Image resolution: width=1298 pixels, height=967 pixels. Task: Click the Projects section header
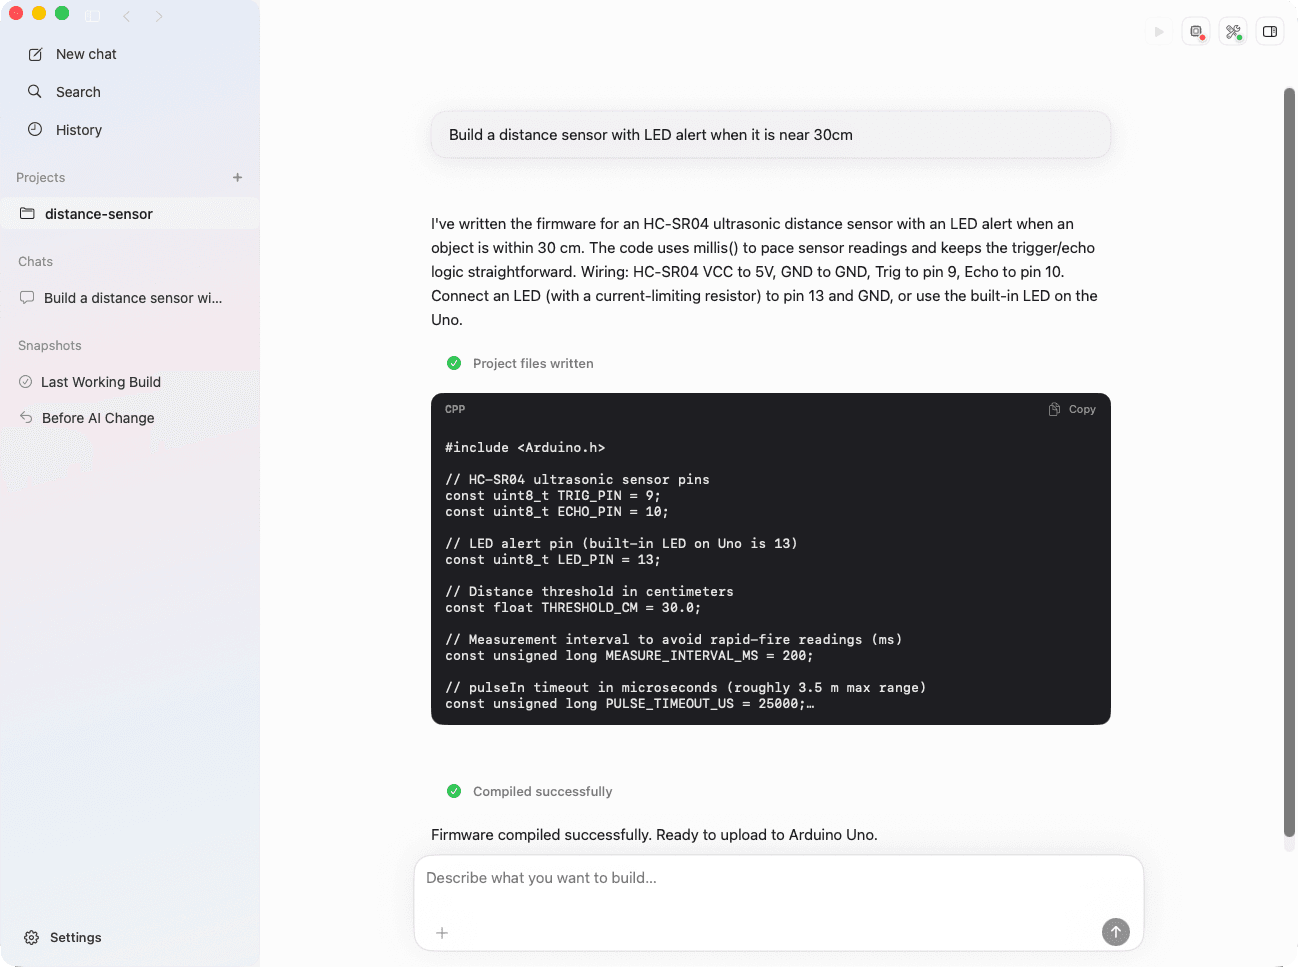coord(41,177)
